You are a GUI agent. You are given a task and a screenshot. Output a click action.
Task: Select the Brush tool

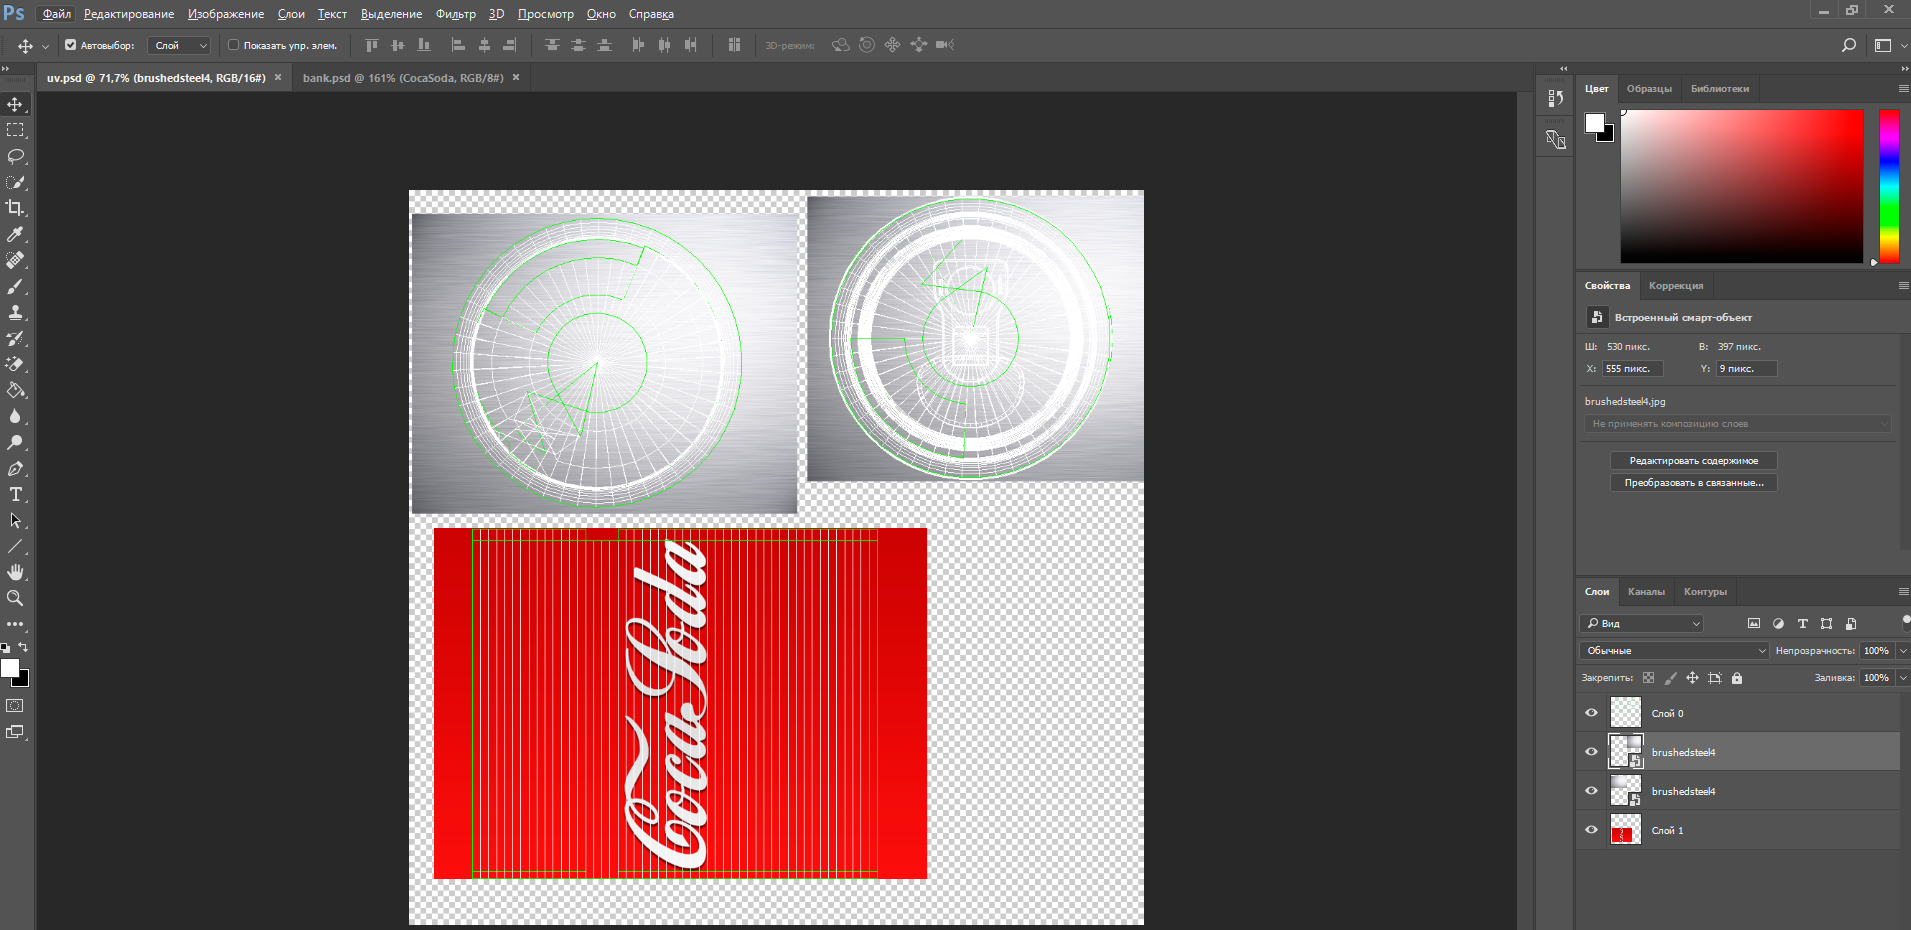[16, 286]
